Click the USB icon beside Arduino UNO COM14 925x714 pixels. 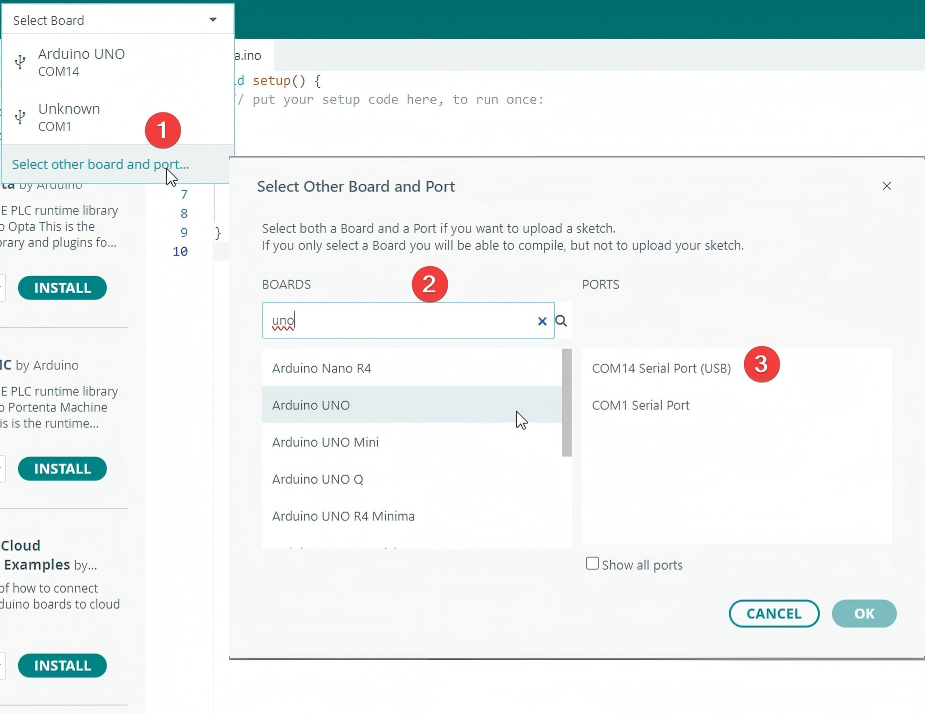click(21, 62)
